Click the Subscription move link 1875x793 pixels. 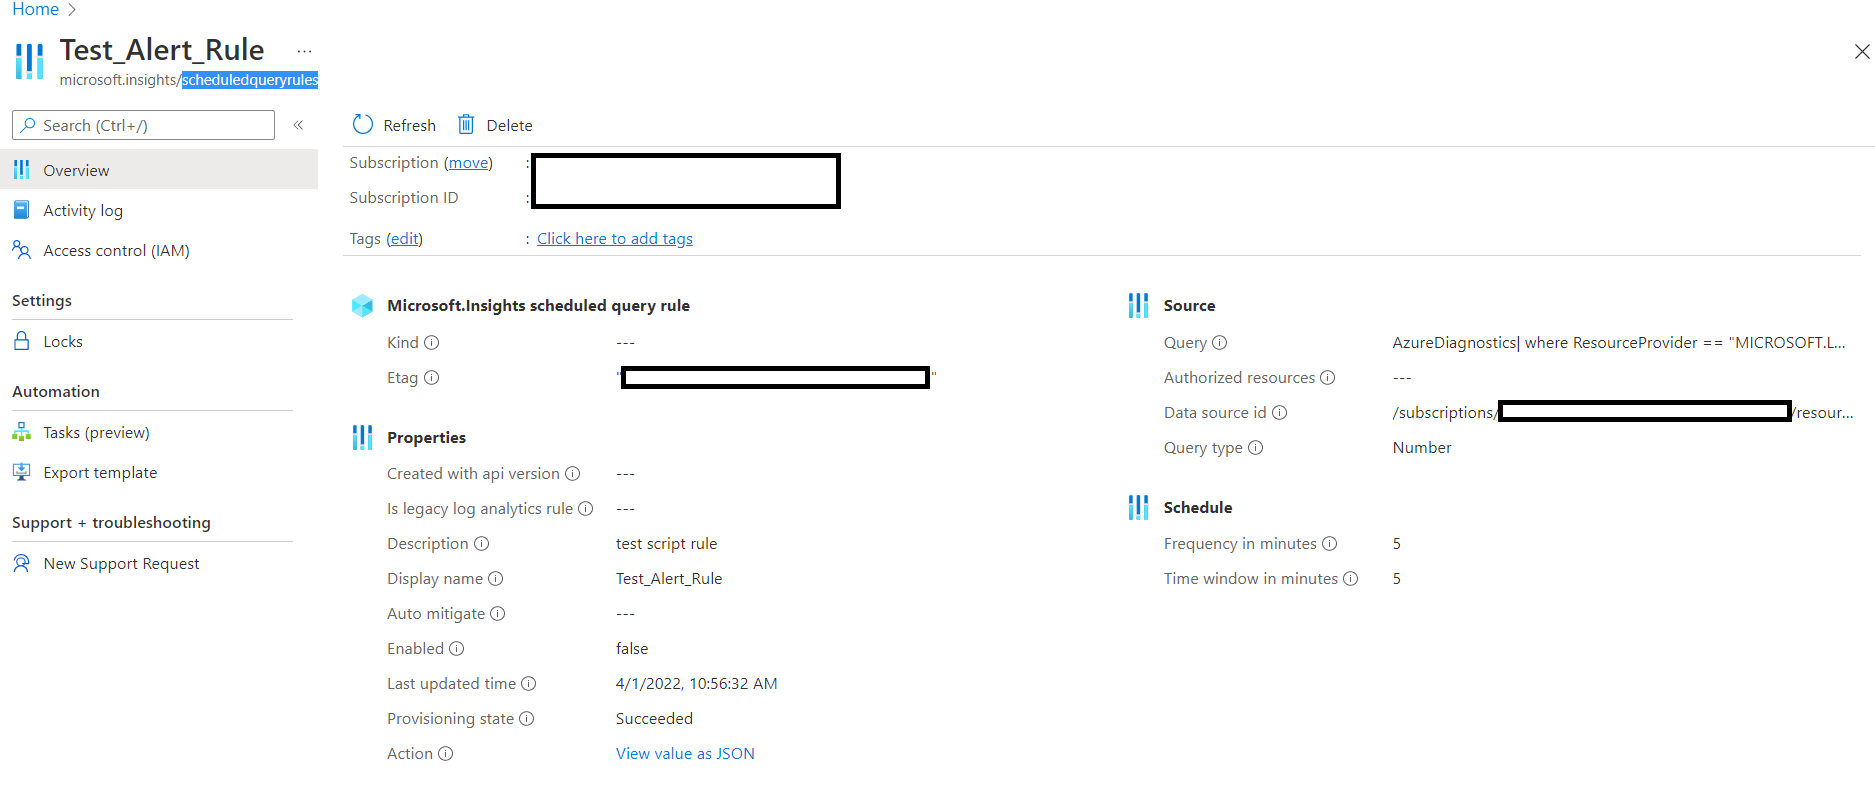[468, 162]
